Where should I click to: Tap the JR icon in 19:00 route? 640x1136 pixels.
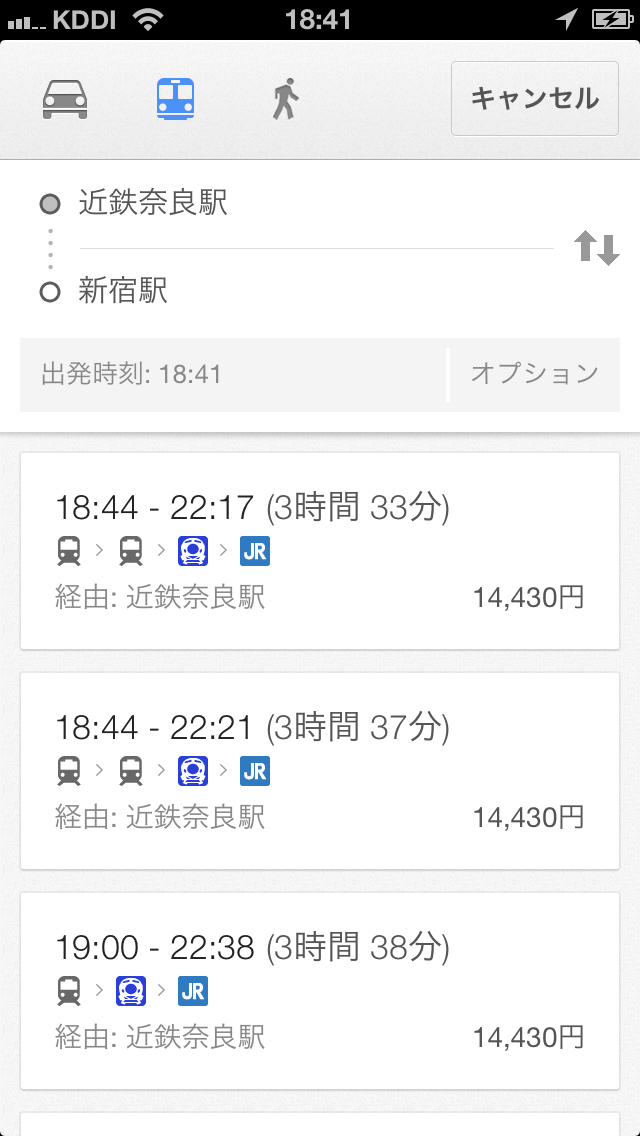click(x=193, y=990)
